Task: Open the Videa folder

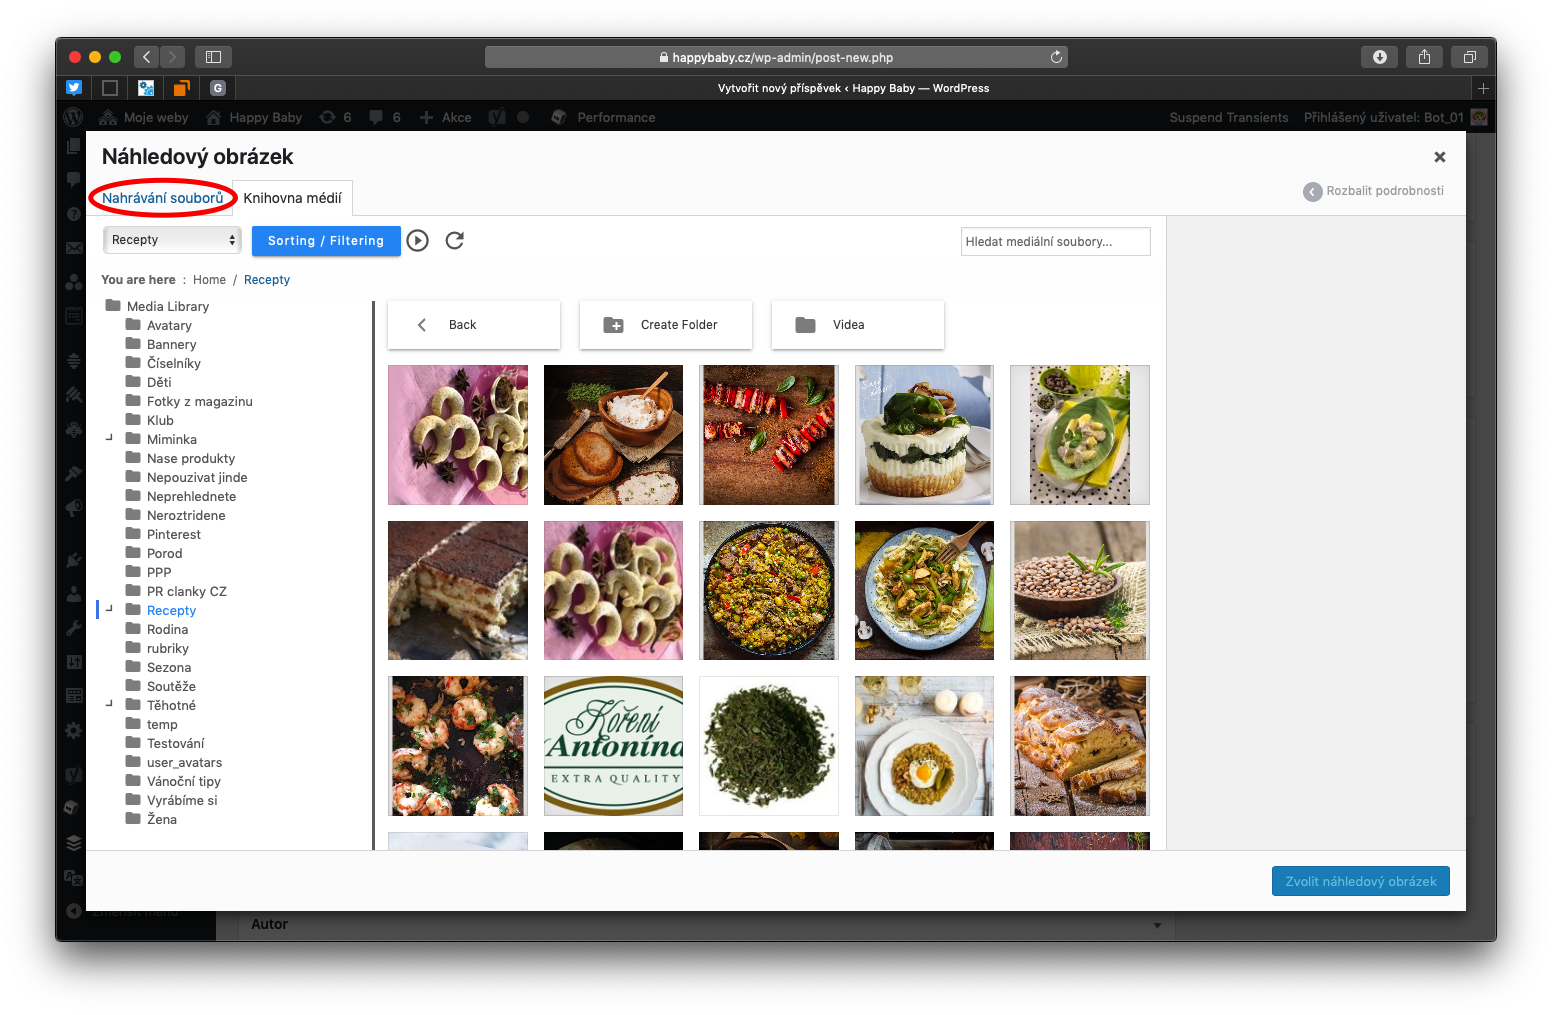Action: [857, 325]
